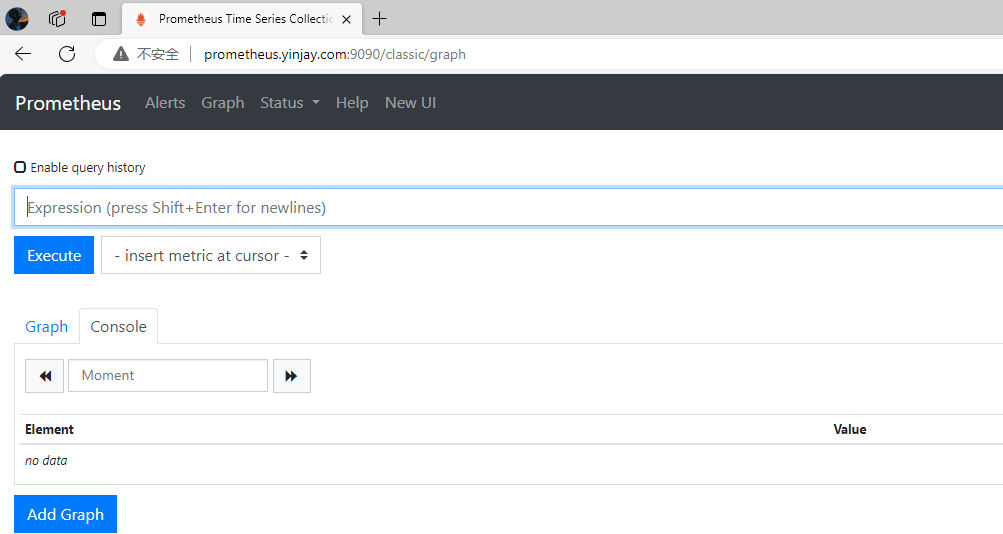Open insert metric at cursor dropdown
The height and width of the screenshot is (534, 1003).
tap(210, 255)
